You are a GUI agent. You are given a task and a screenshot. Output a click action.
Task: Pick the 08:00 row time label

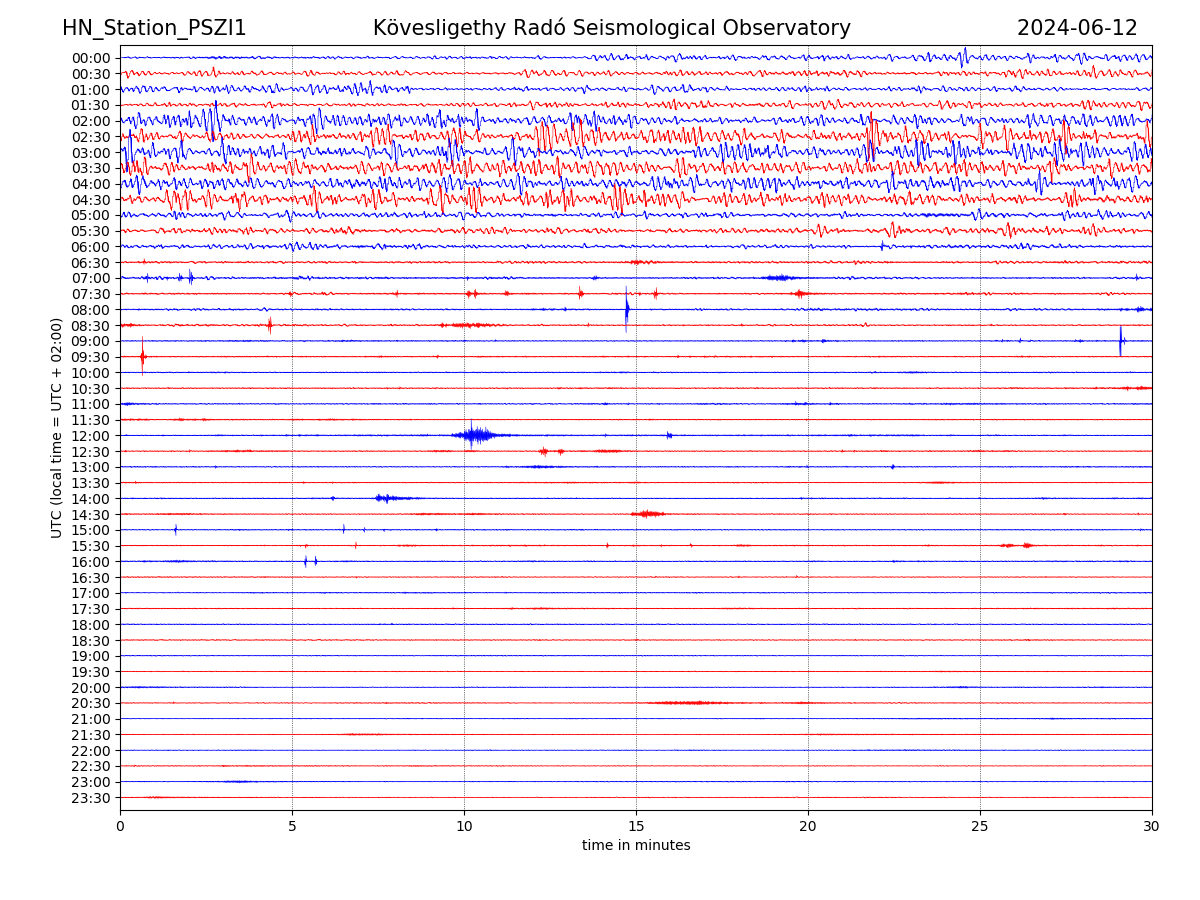pyautogui.click(x=90, y=310)
